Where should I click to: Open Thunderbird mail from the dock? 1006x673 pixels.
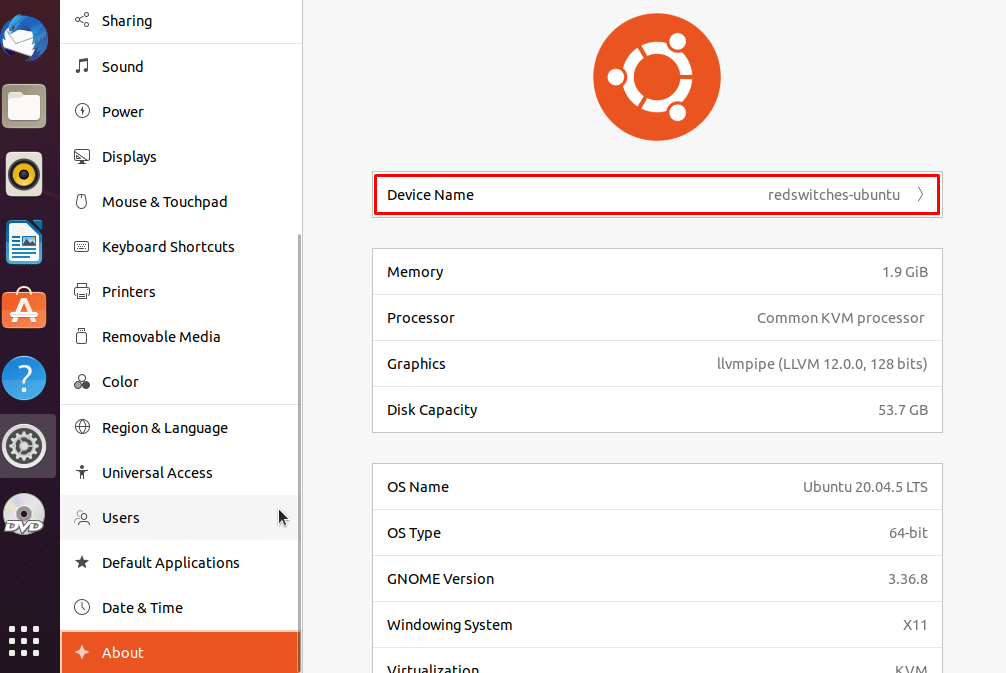pos(24,38)
